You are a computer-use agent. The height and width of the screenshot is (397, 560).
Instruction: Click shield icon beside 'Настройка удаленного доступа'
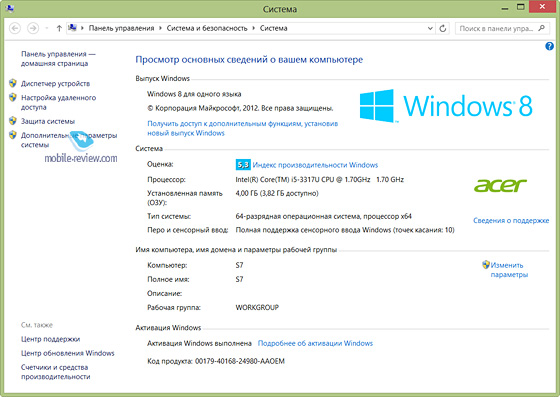13,97
